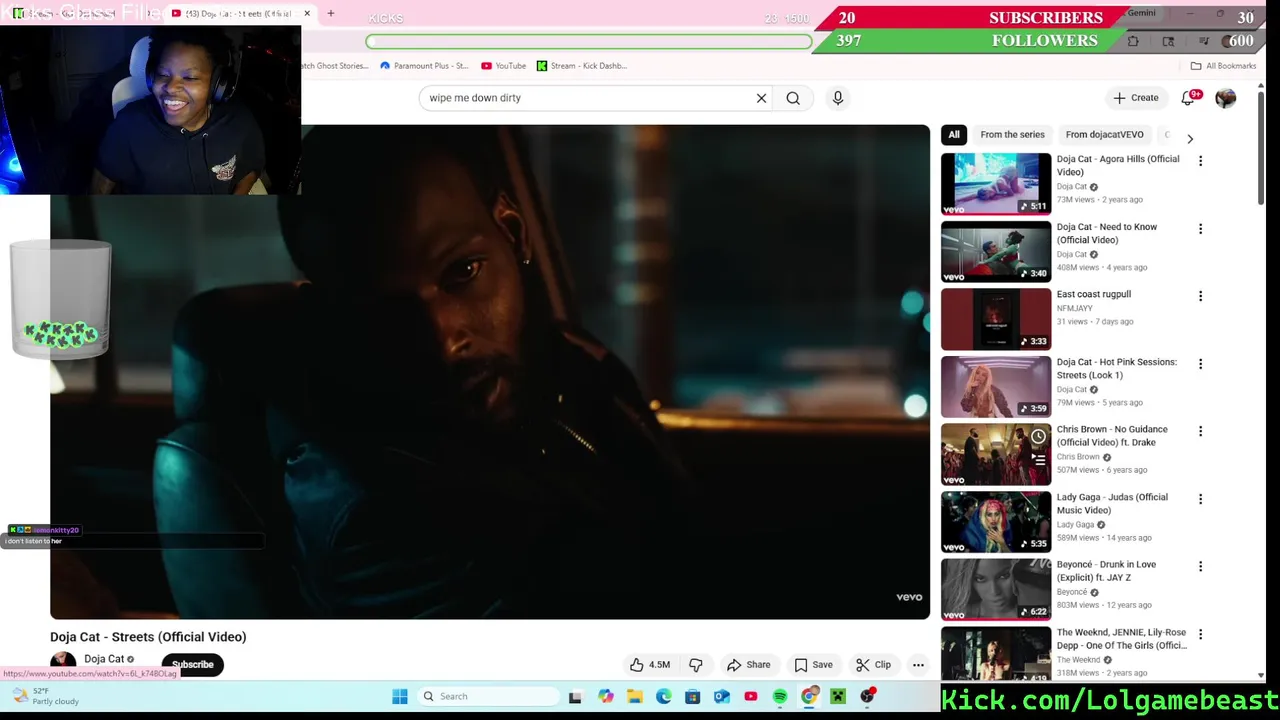Screen dimensions: 1280x720
Task: Open Paramount Plus bookmark
Action: coord(424,66)
